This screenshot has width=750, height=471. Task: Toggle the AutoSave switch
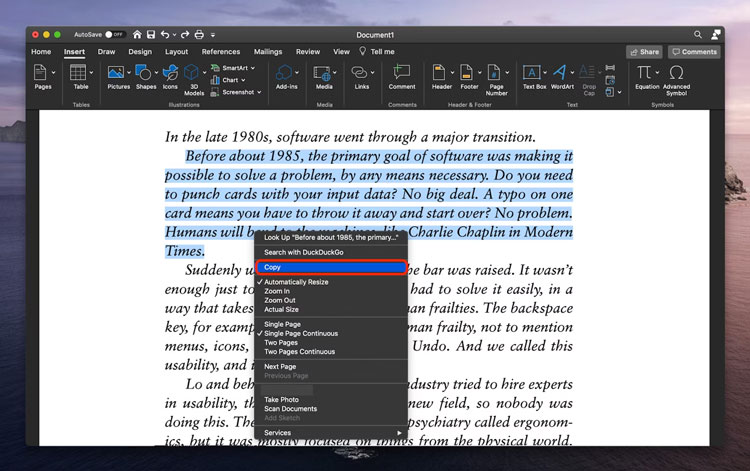pos(116,34)
